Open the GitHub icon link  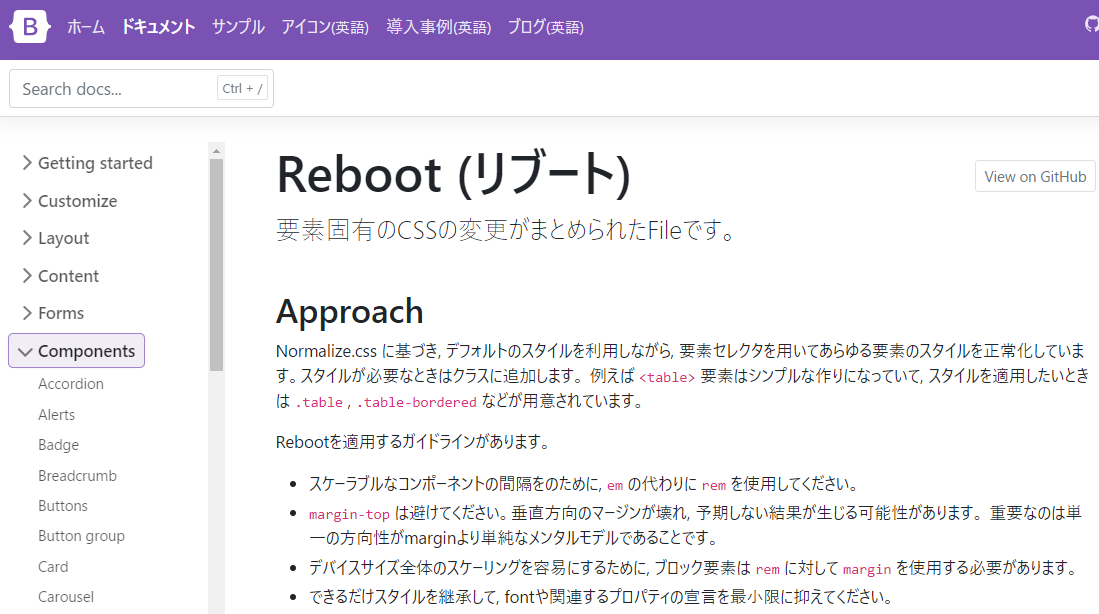click(1091, 24)
